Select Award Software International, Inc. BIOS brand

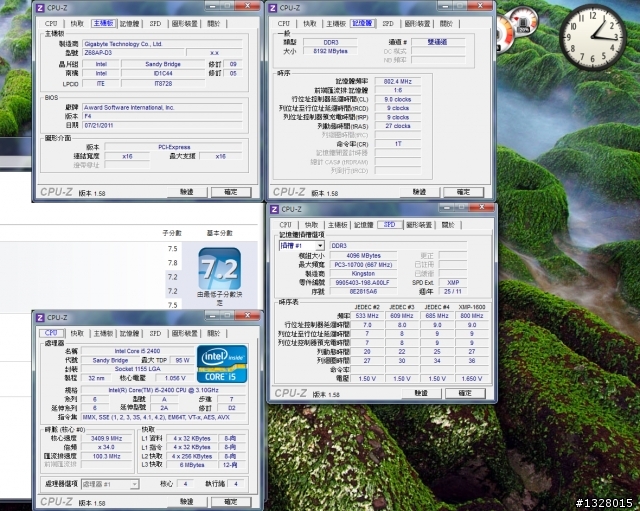(162, 107)
